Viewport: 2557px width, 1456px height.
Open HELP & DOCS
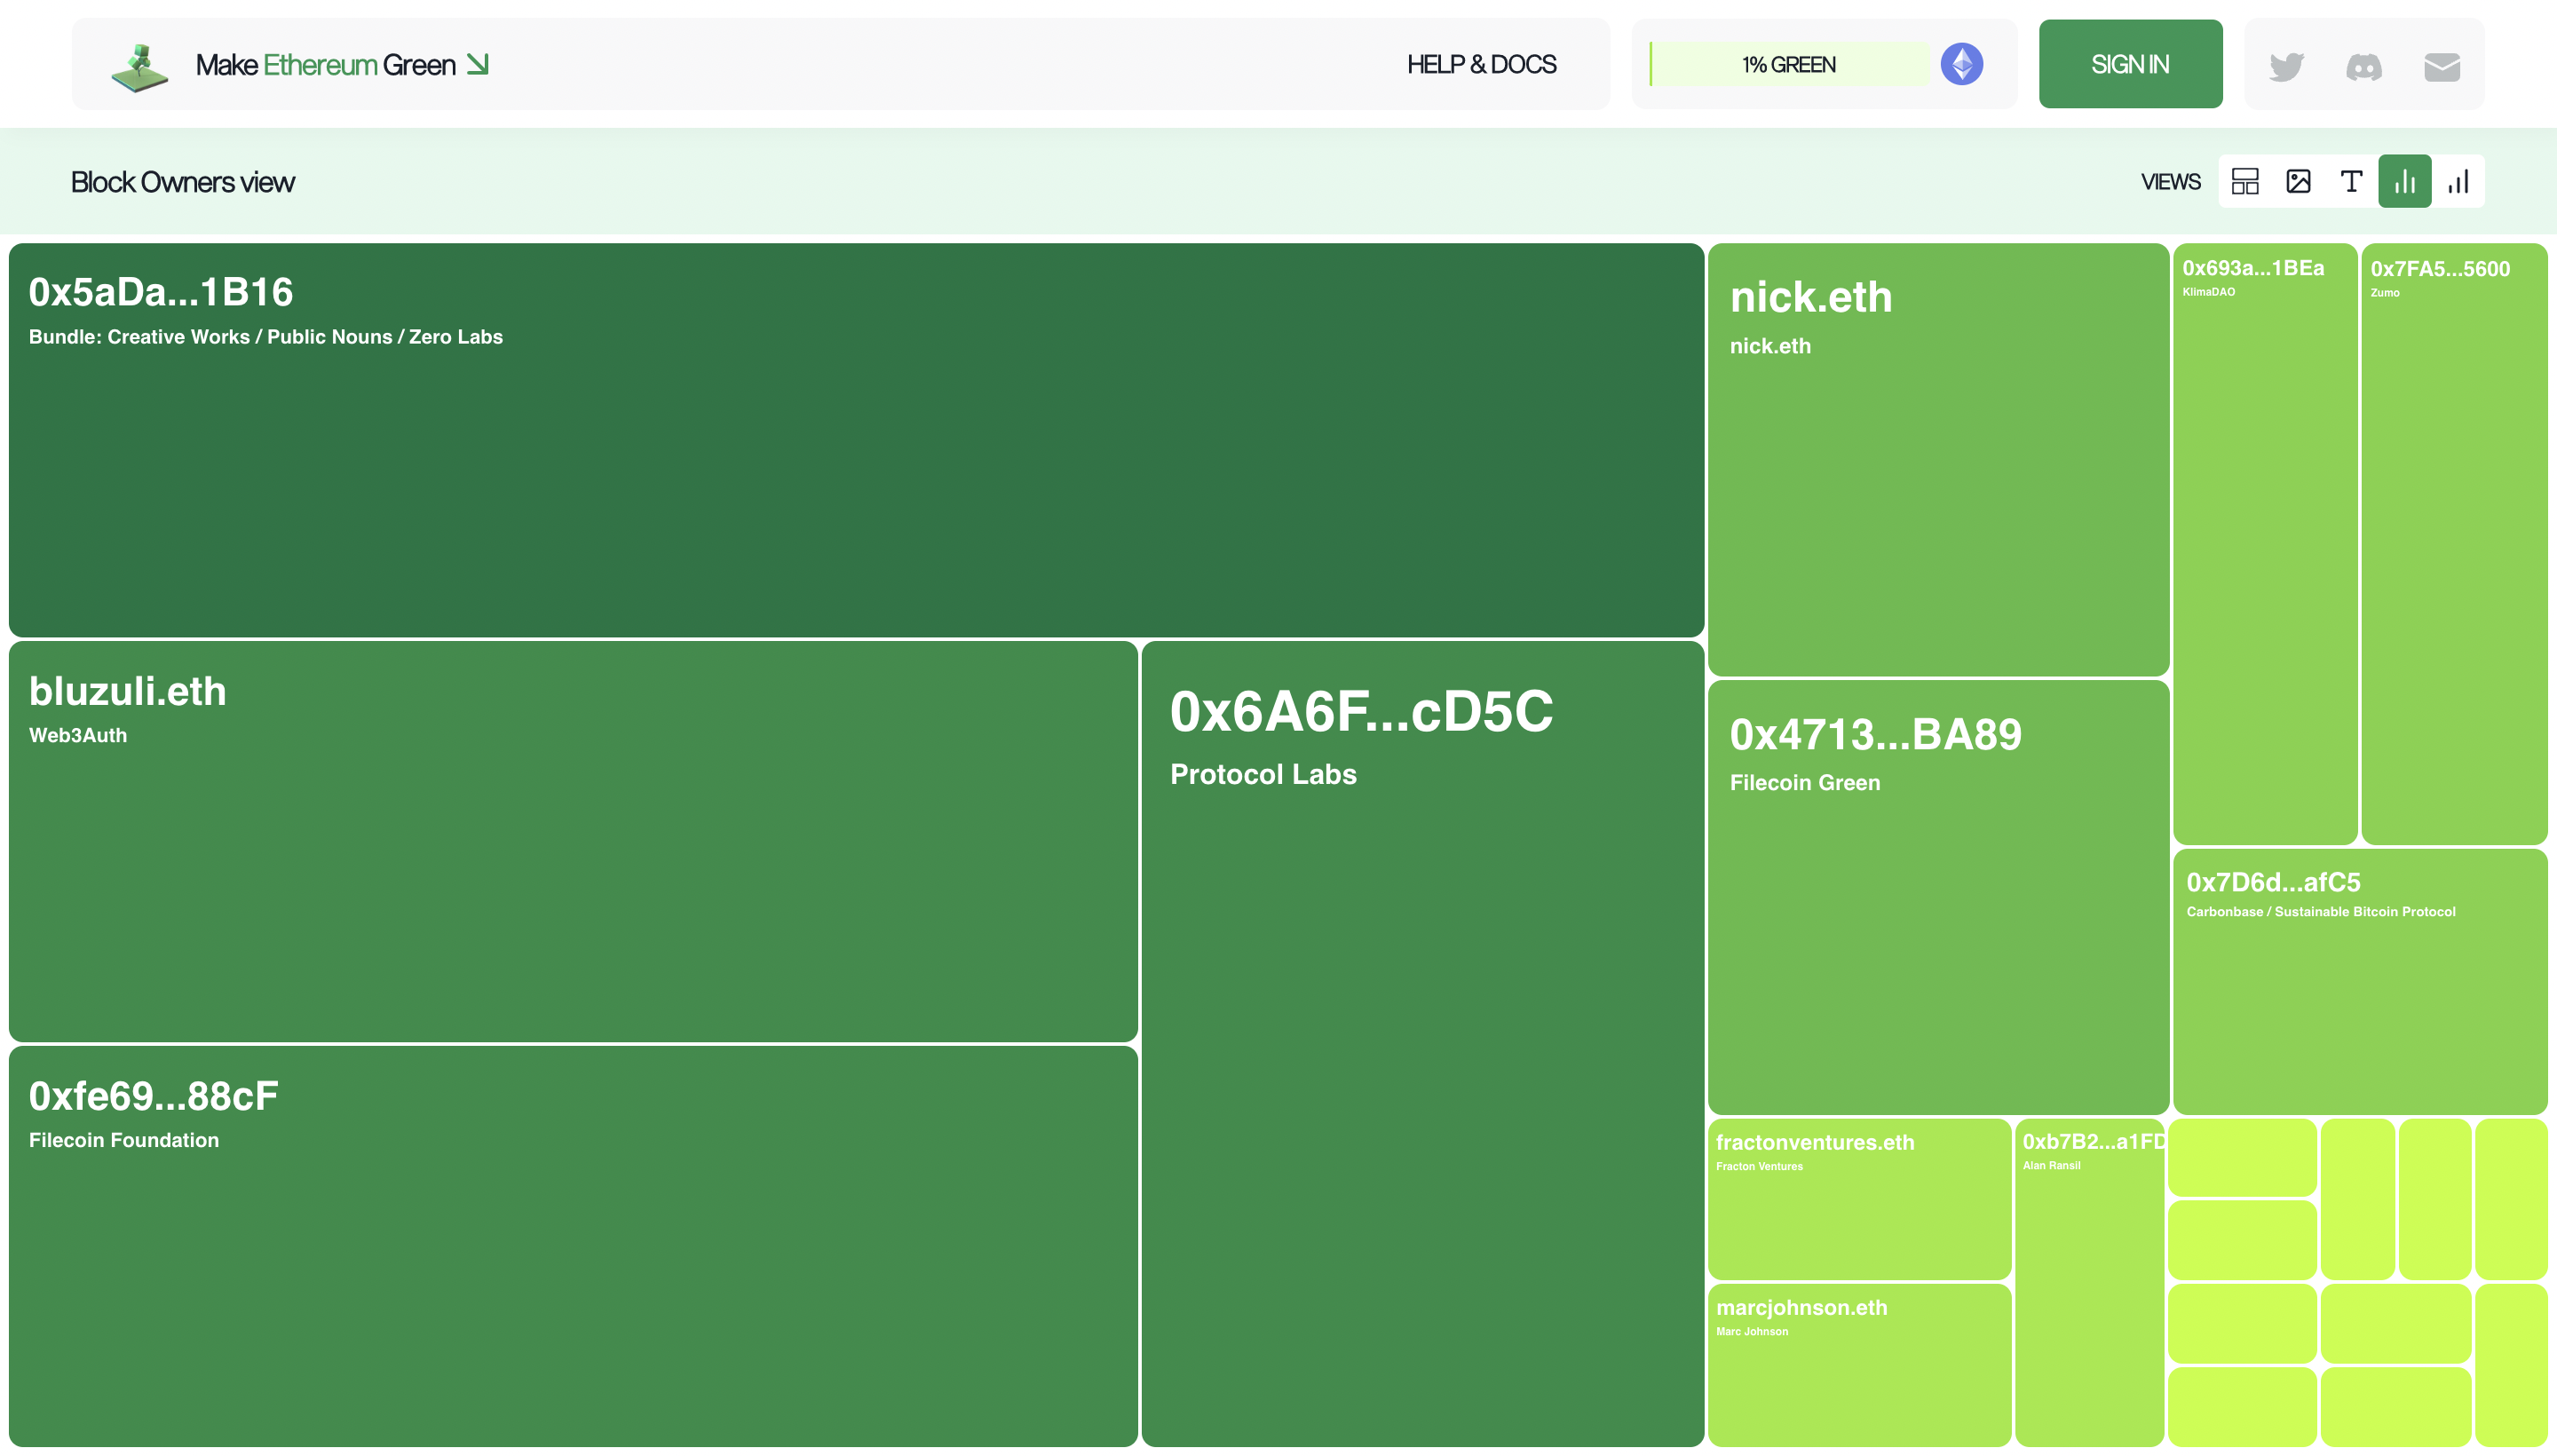pos(1481,64)
